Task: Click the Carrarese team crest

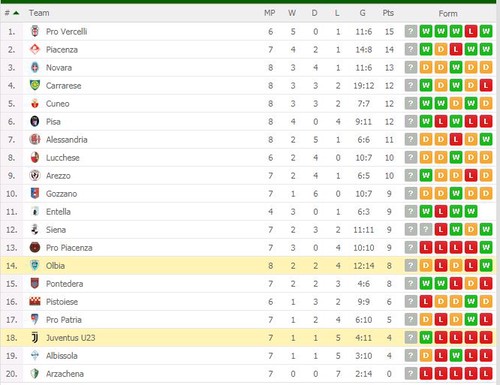Action: tap(35, 85)
